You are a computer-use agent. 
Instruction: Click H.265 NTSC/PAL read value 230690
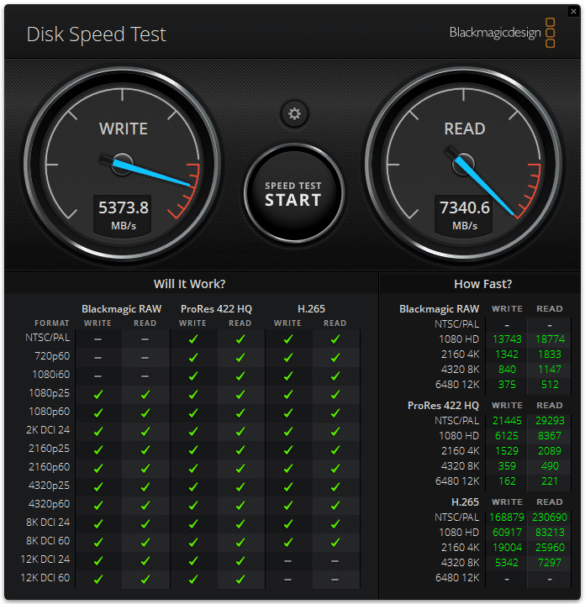(550, 517)
